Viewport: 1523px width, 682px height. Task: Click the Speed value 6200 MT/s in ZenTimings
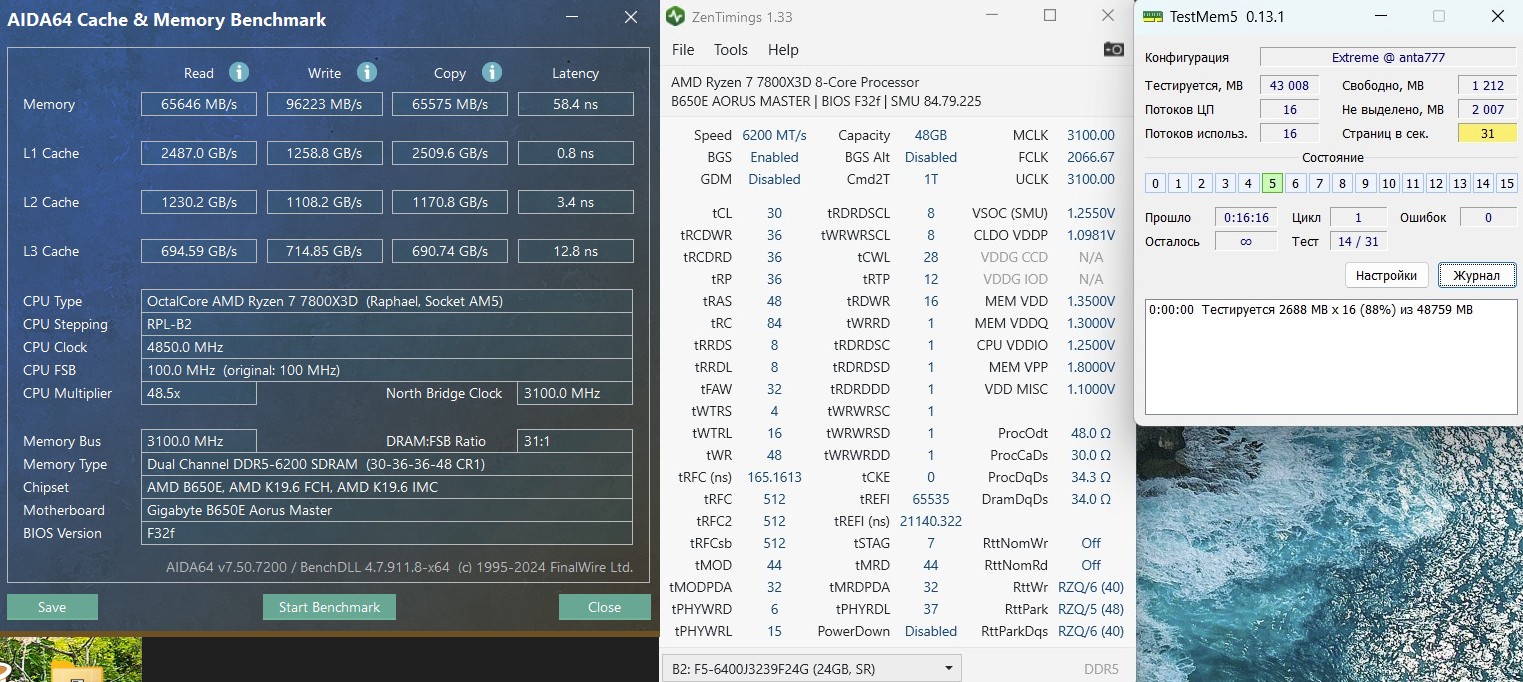[x=774, y=135]
